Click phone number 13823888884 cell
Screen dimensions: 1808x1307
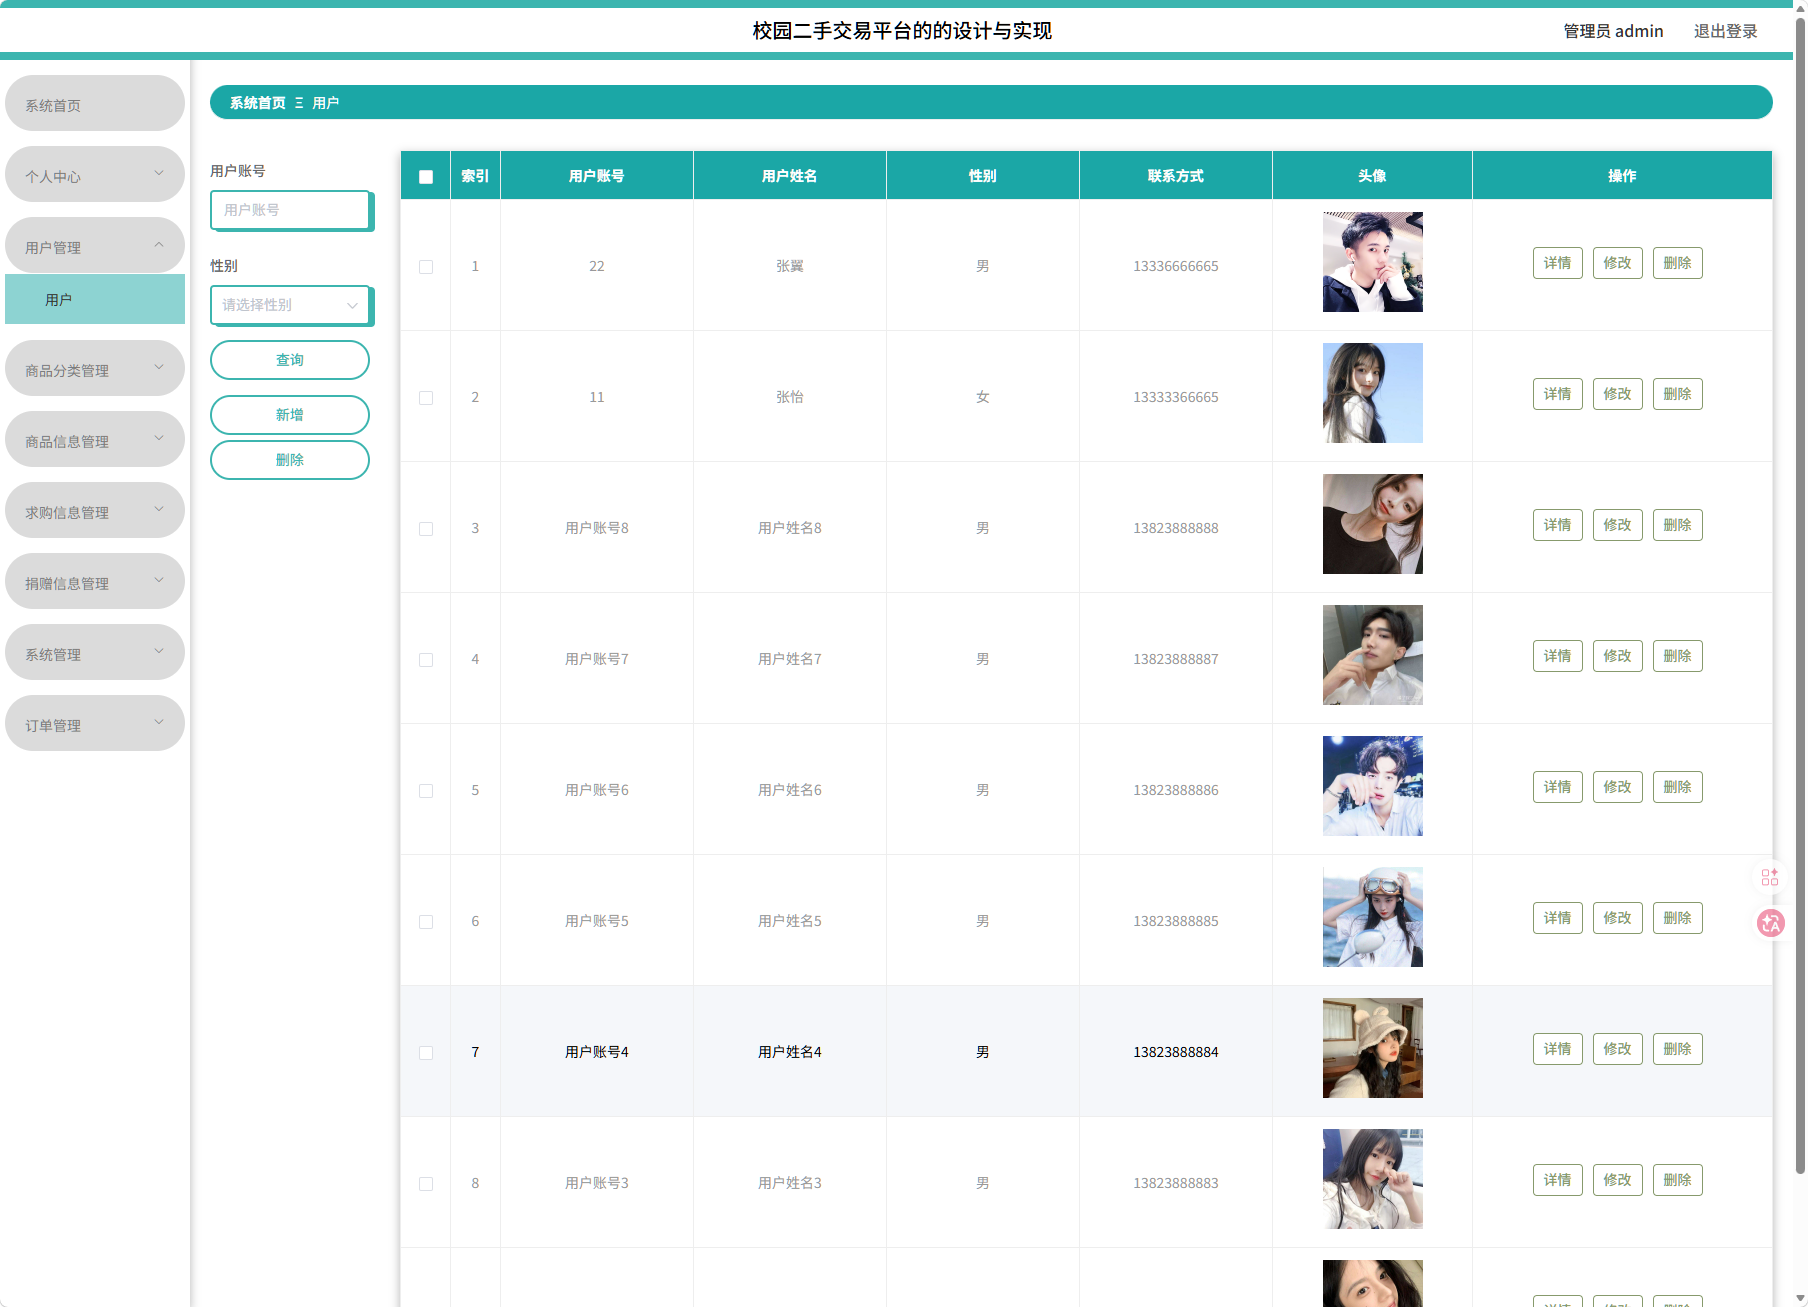[1176, 1052]
